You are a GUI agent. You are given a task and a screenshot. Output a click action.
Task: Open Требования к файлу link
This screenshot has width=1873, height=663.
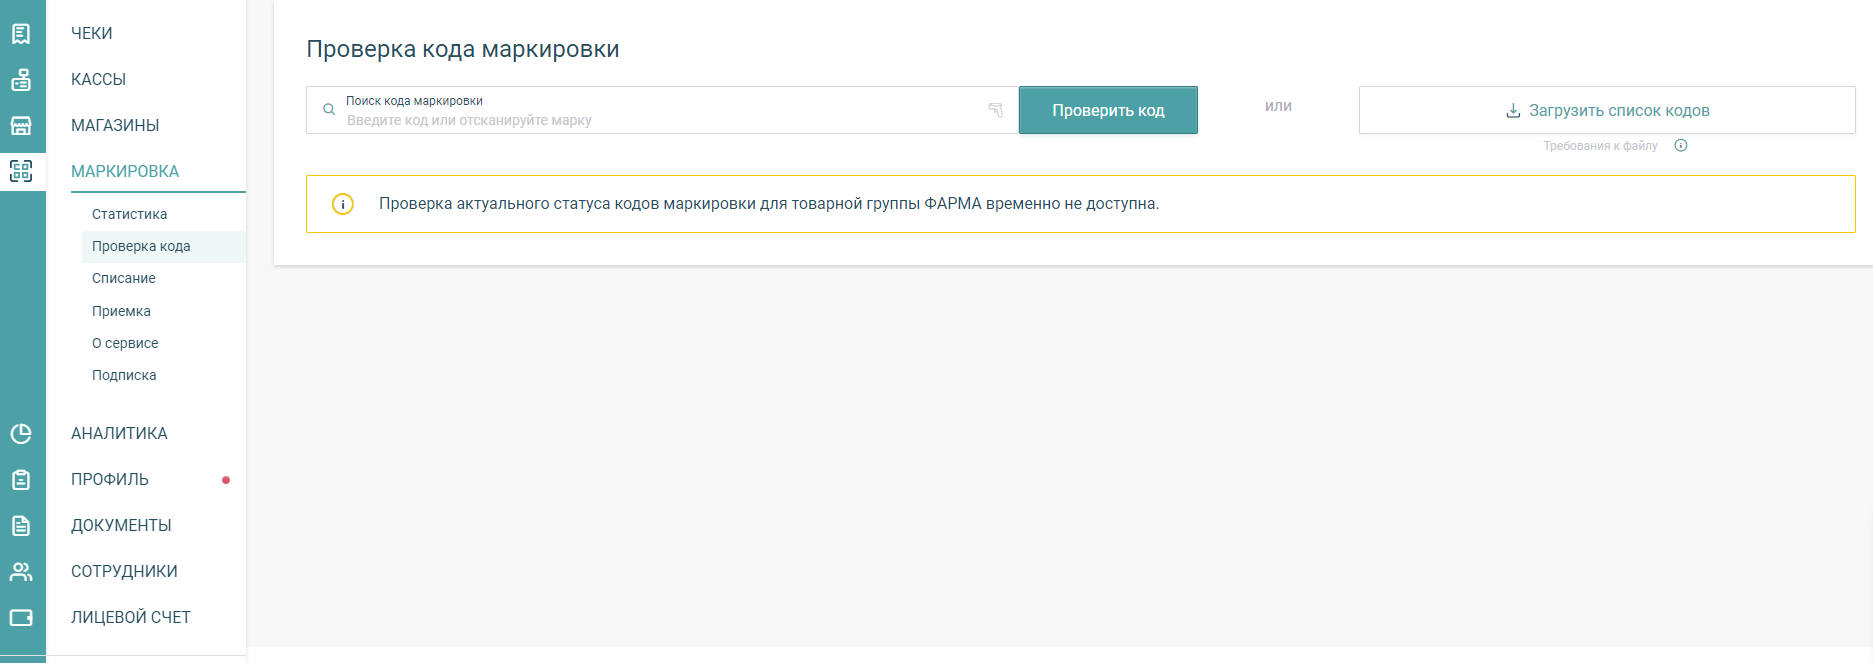pos(1600,146)
